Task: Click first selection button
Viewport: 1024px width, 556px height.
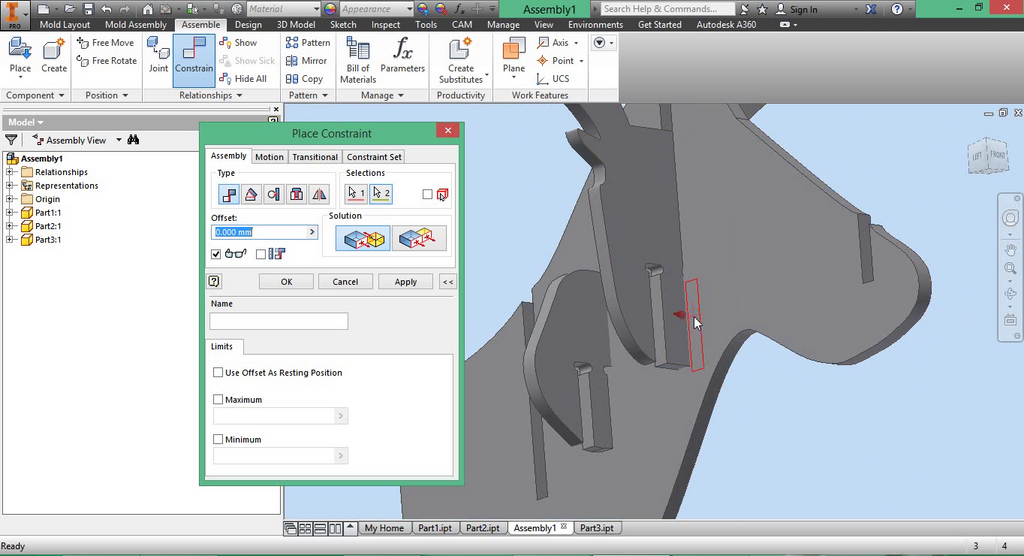Action: tap(356, 194)
